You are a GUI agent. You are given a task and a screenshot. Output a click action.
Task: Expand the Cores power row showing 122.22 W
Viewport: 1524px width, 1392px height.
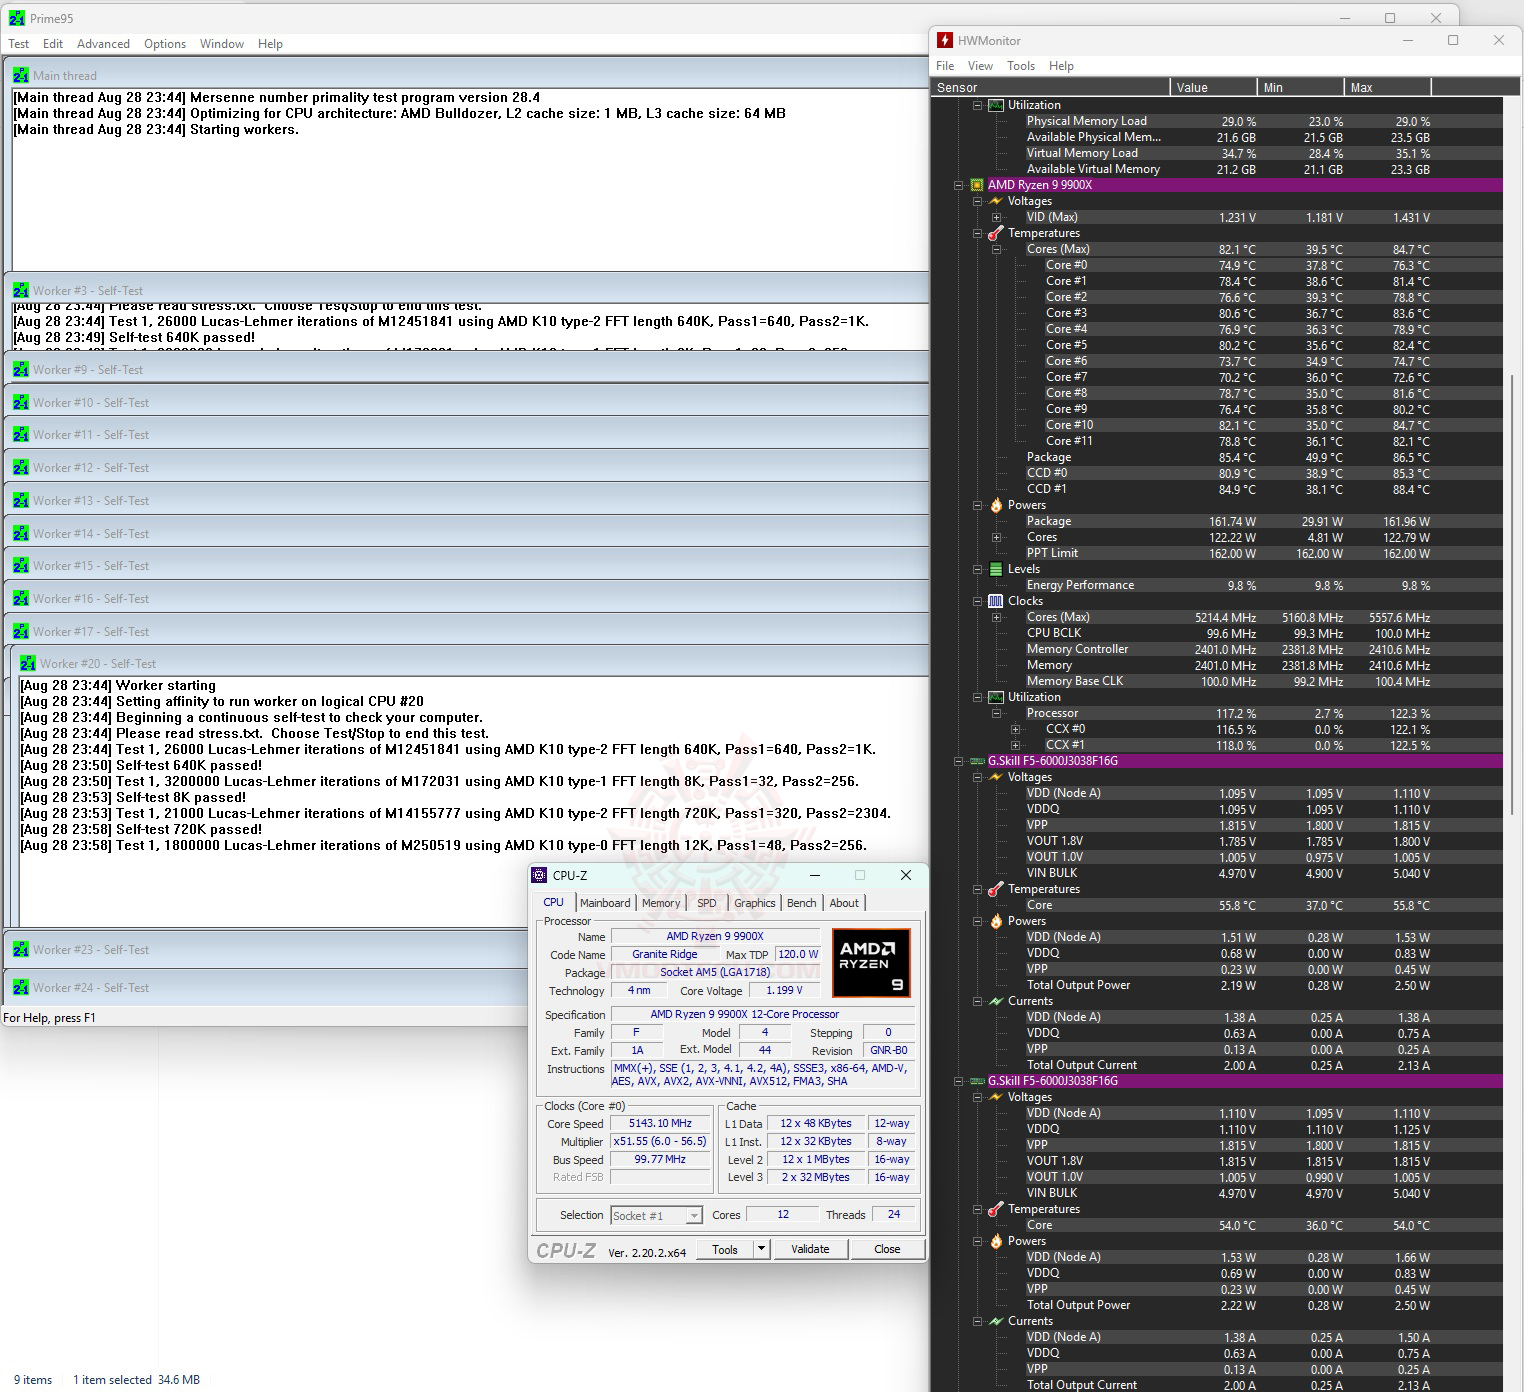[x=997, y=537]
